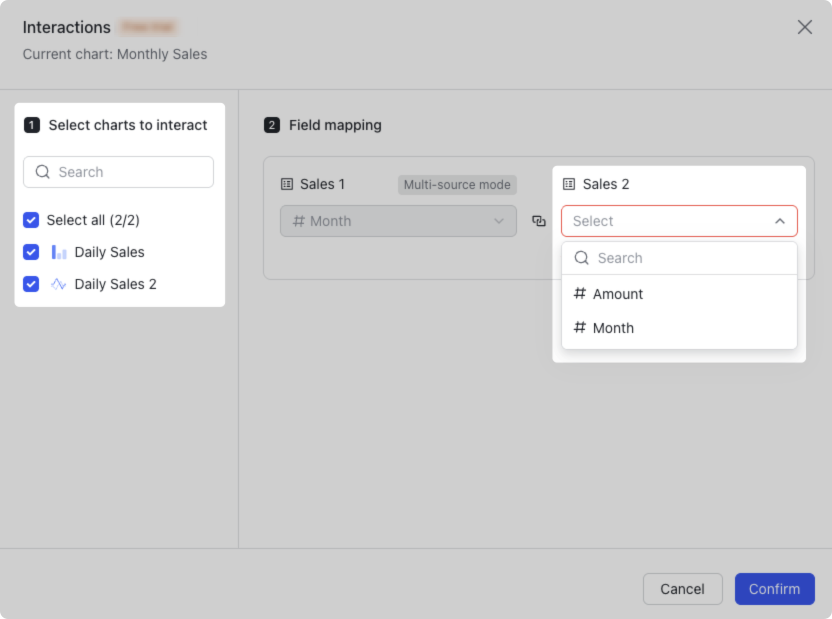Screen dimensions: 832x619
Task: Choose Month from the field list
Action: pyautogui.click(x=679, y=328)
